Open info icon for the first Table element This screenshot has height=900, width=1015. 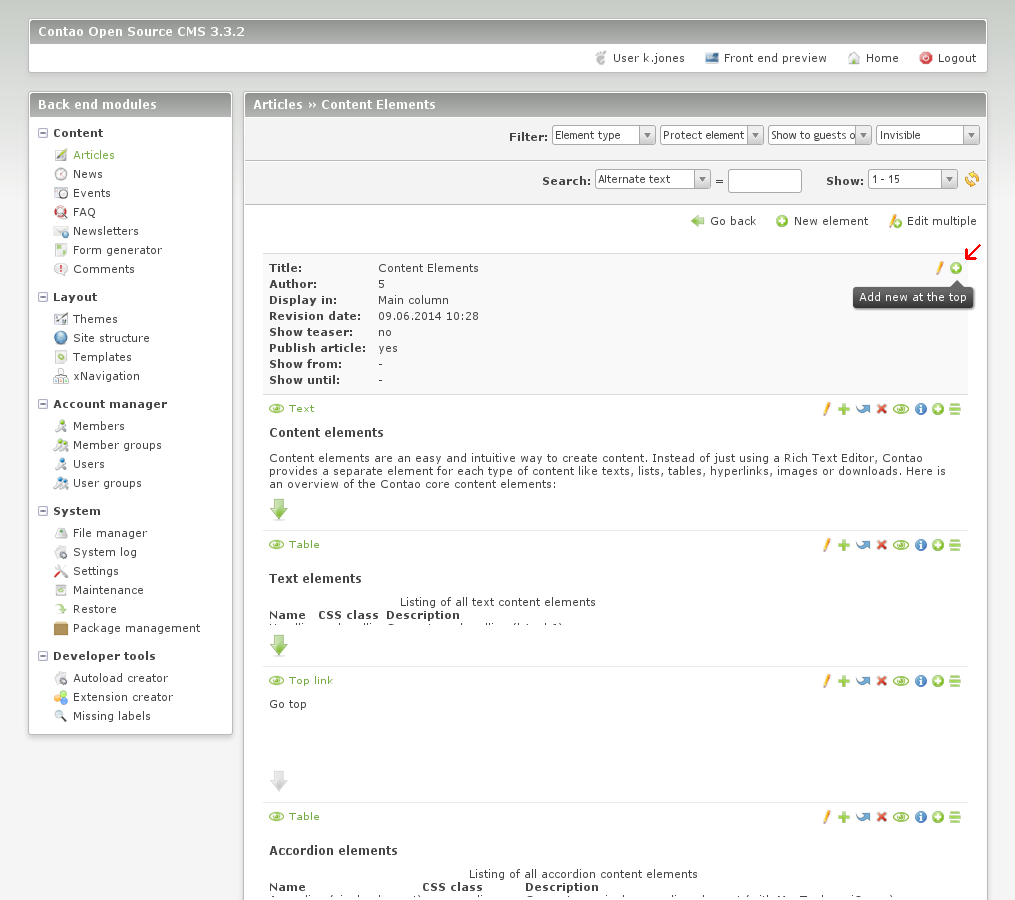click(921, 545)
